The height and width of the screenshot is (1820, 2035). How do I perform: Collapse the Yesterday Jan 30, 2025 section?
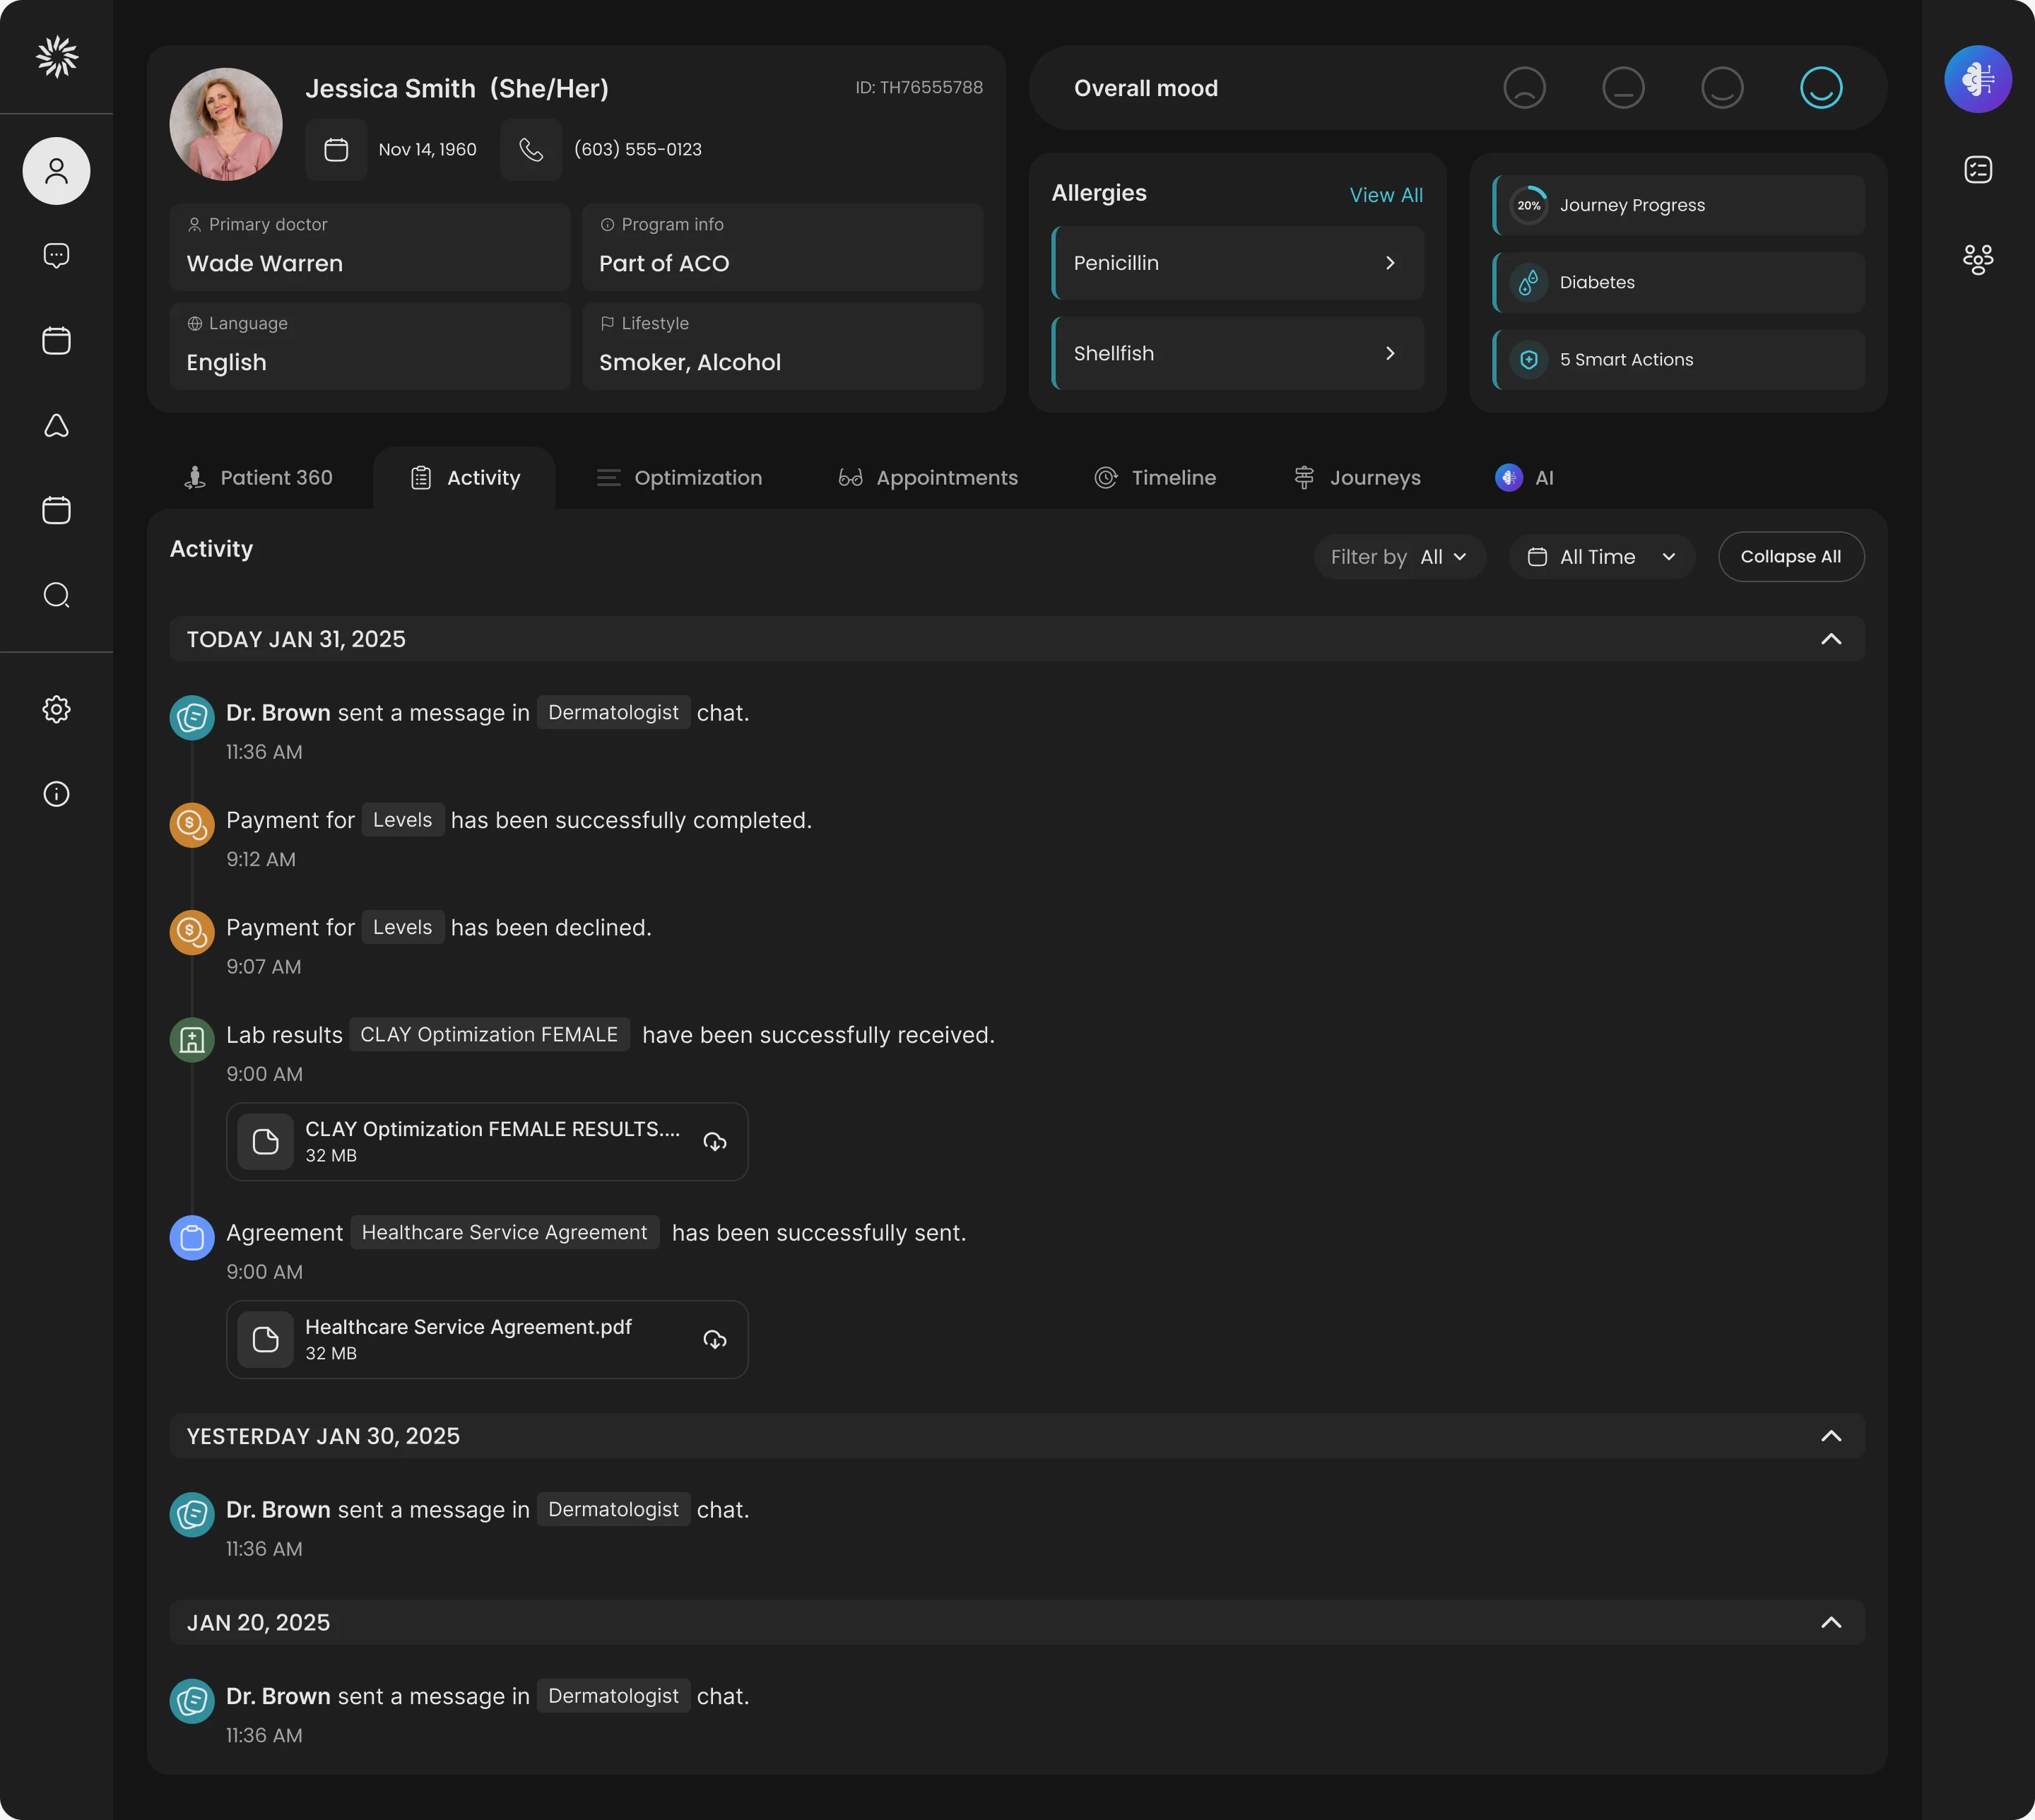point(1830,1437)
